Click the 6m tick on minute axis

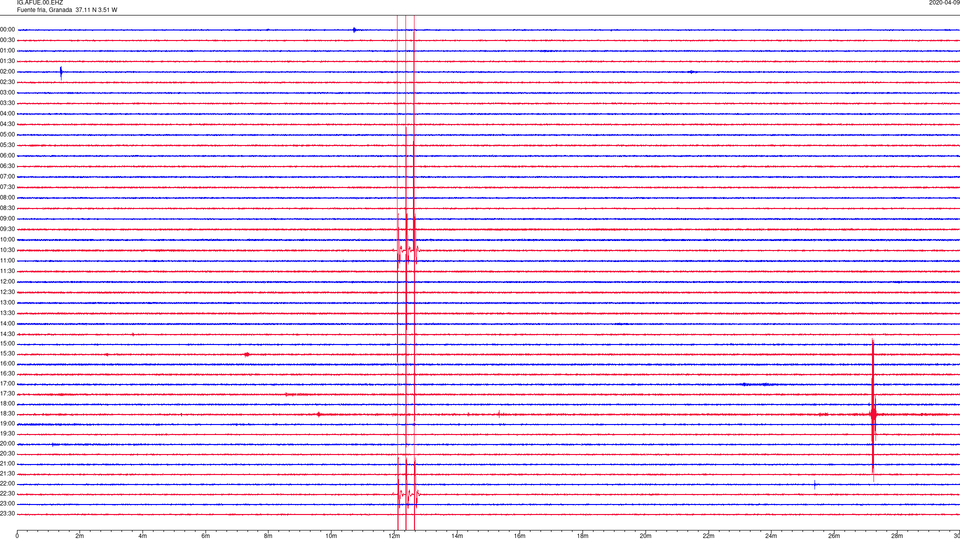[x=206, y=536]
